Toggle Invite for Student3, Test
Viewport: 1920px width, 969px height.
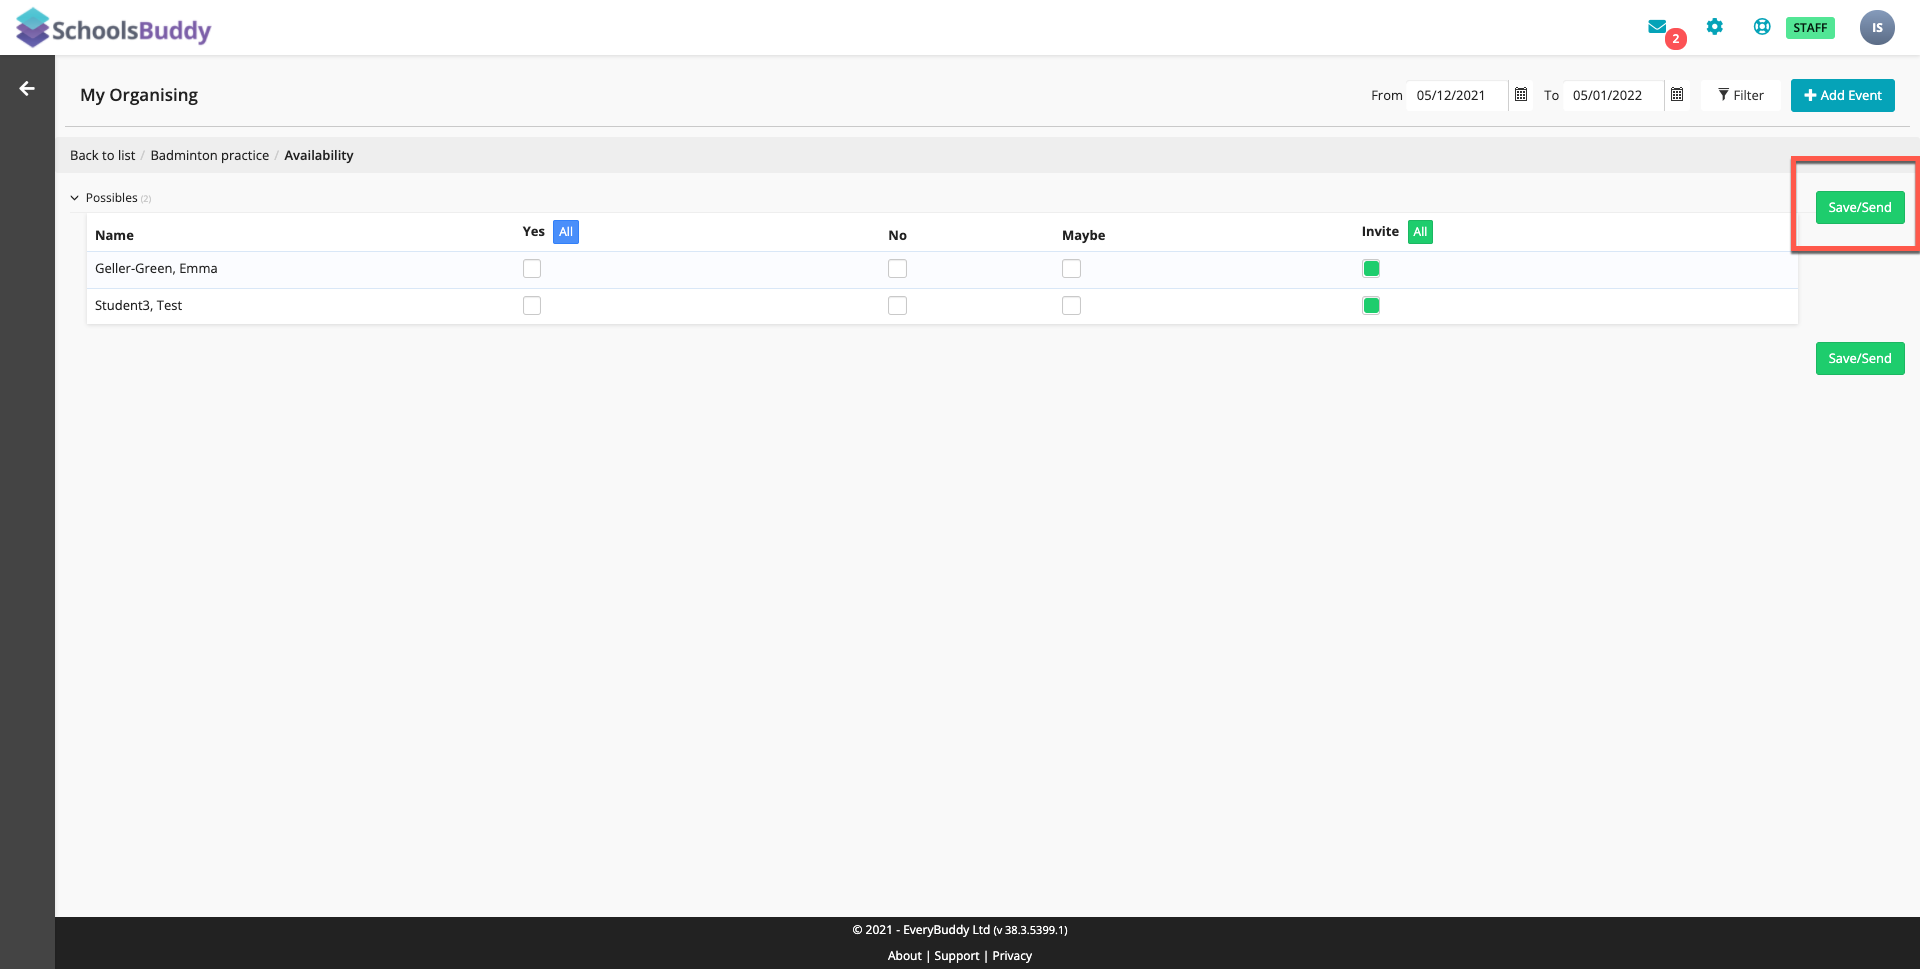click(x=1371, y=306)
